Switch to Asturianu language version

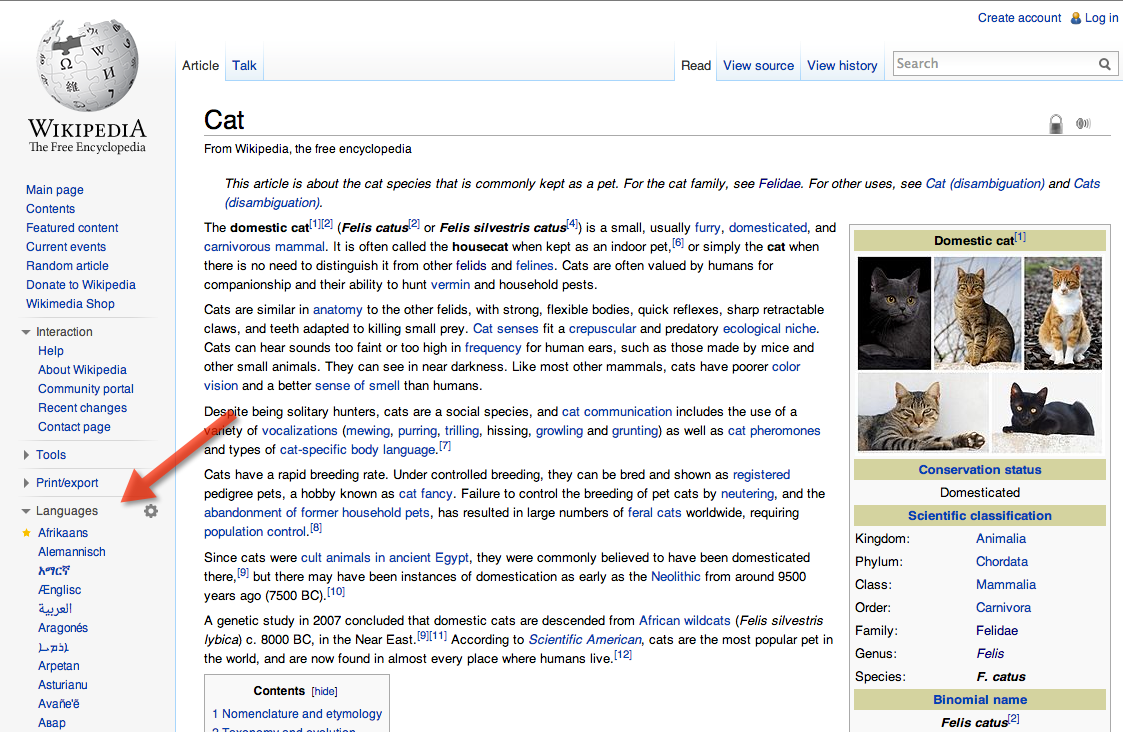pyautogui.click(x=63, y=685)
